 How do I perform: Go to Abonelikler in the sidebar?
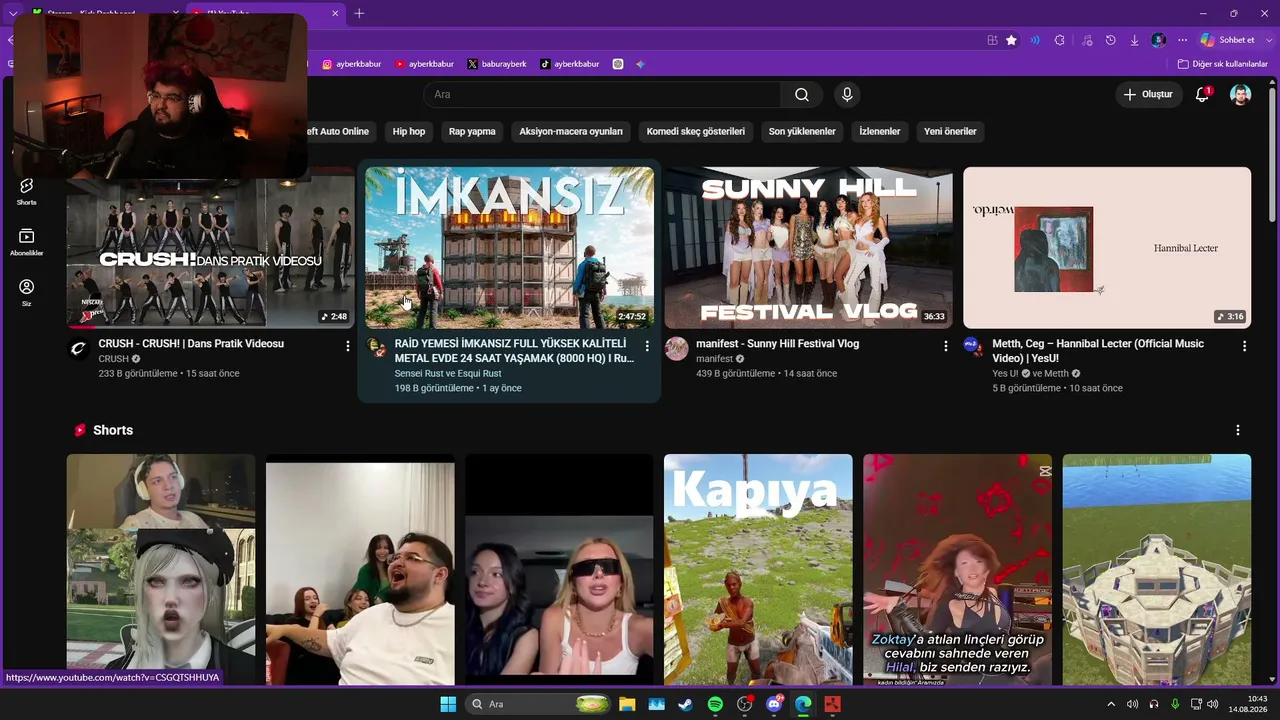tap(26, 242)
